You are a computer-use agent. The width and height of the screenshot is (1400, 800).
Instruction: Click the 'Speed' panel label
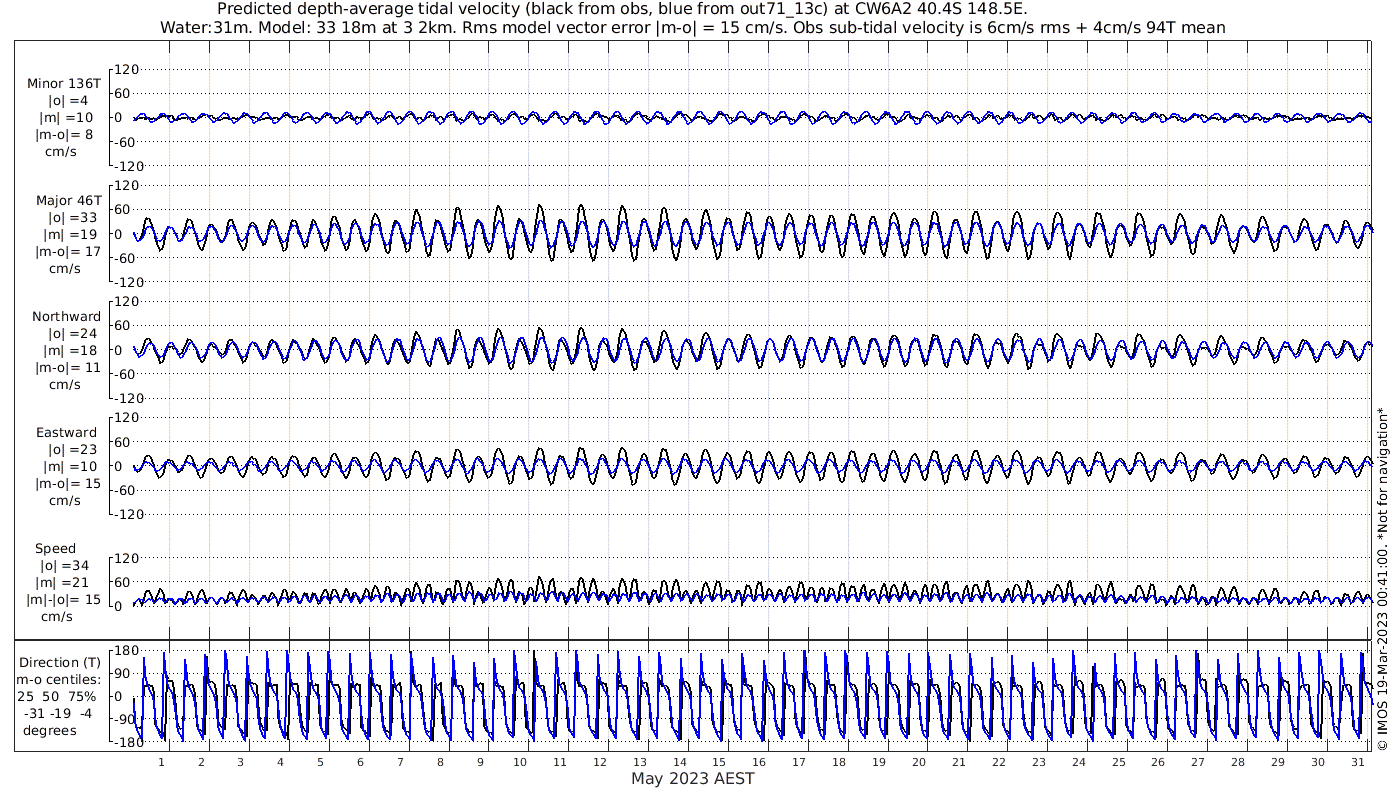(55, 549)
